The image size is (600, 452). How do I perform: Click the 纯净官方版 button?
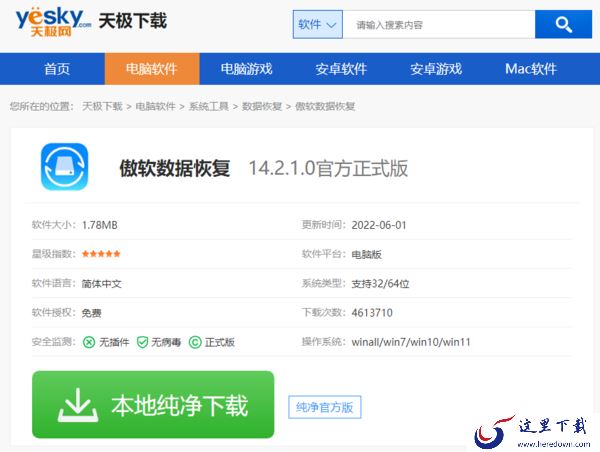pyautogui.click(x=324, y=407)
